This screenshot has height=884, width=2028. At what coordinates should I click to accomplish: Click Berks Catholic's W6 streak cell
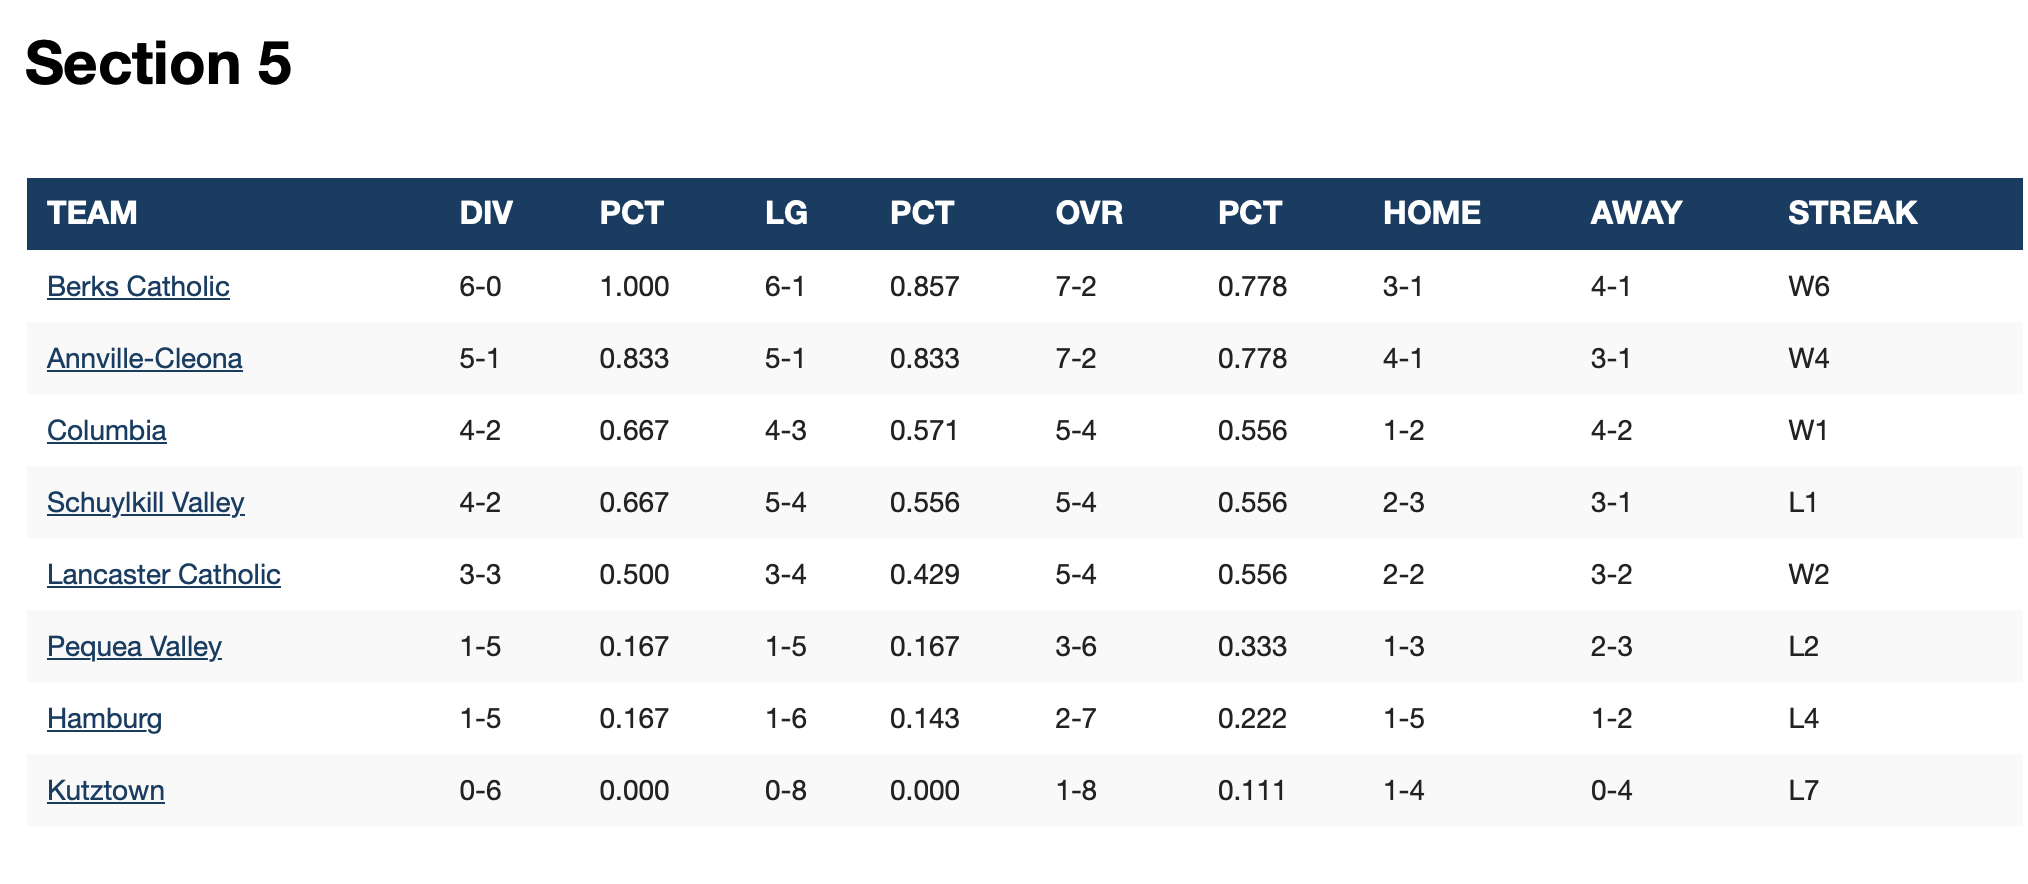[x=1808, y=287]
